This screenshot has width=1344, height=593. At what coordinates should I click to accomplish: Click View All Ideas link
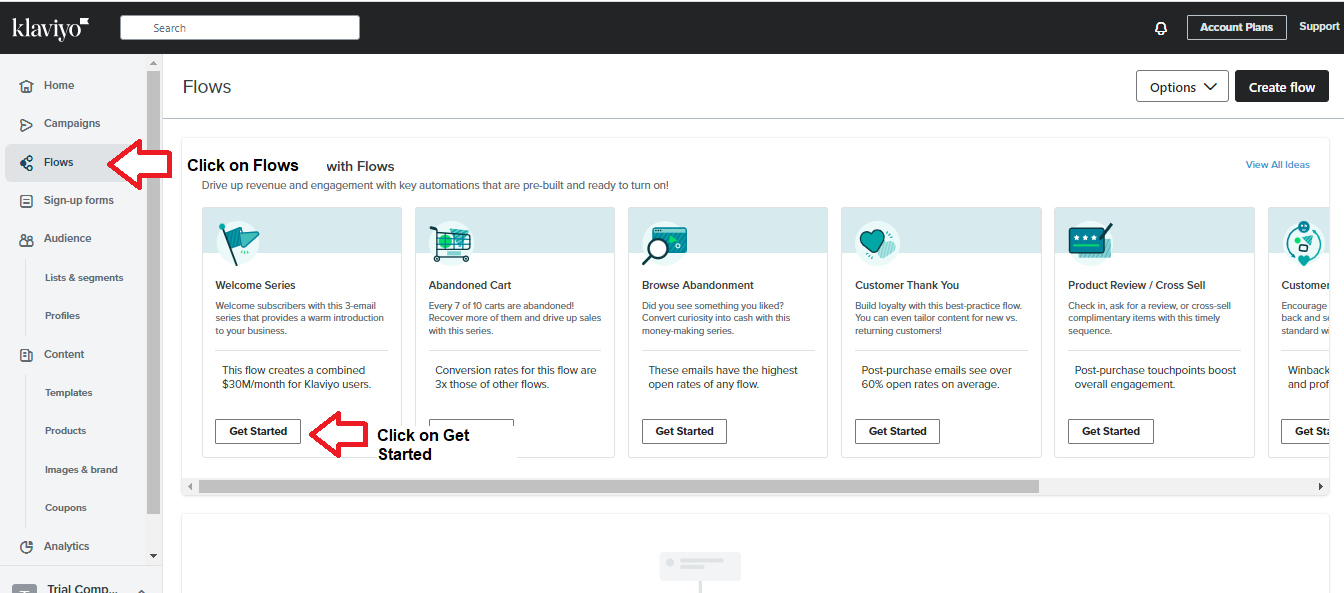1277,165
